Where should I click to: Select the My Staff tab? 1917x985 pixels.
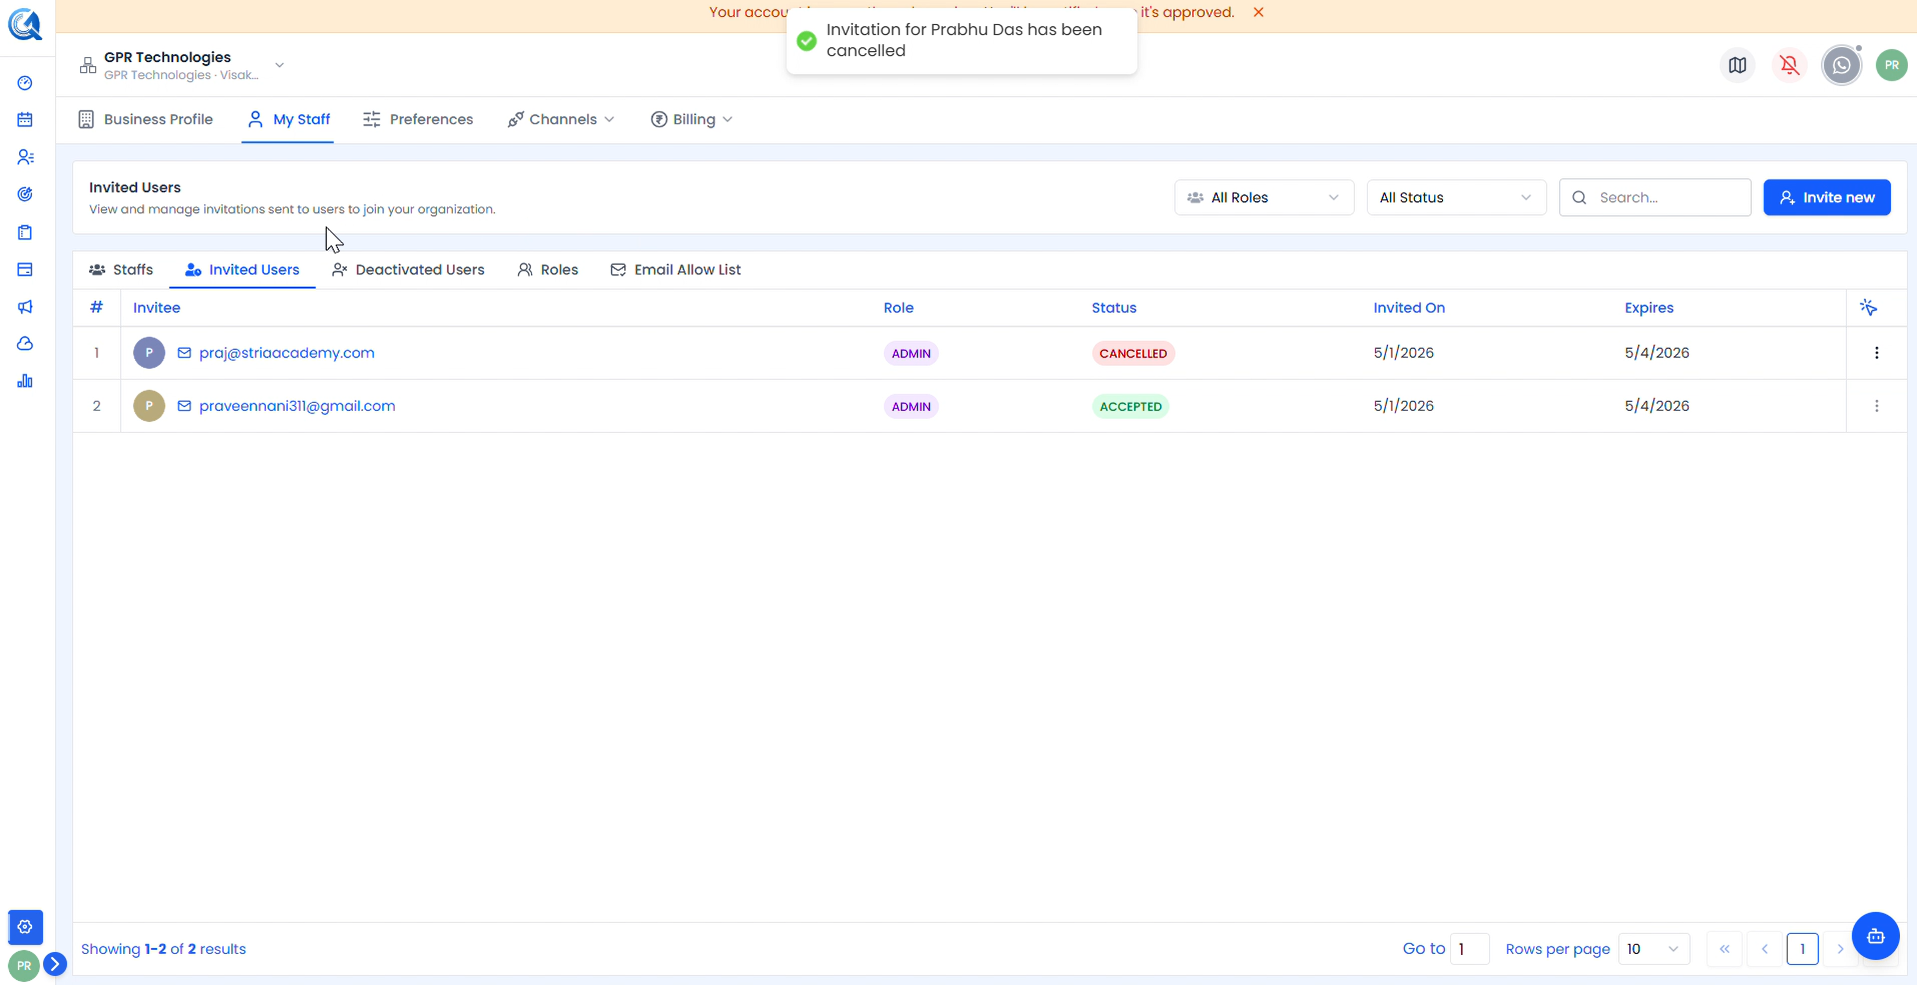click(x=288, y=119)
